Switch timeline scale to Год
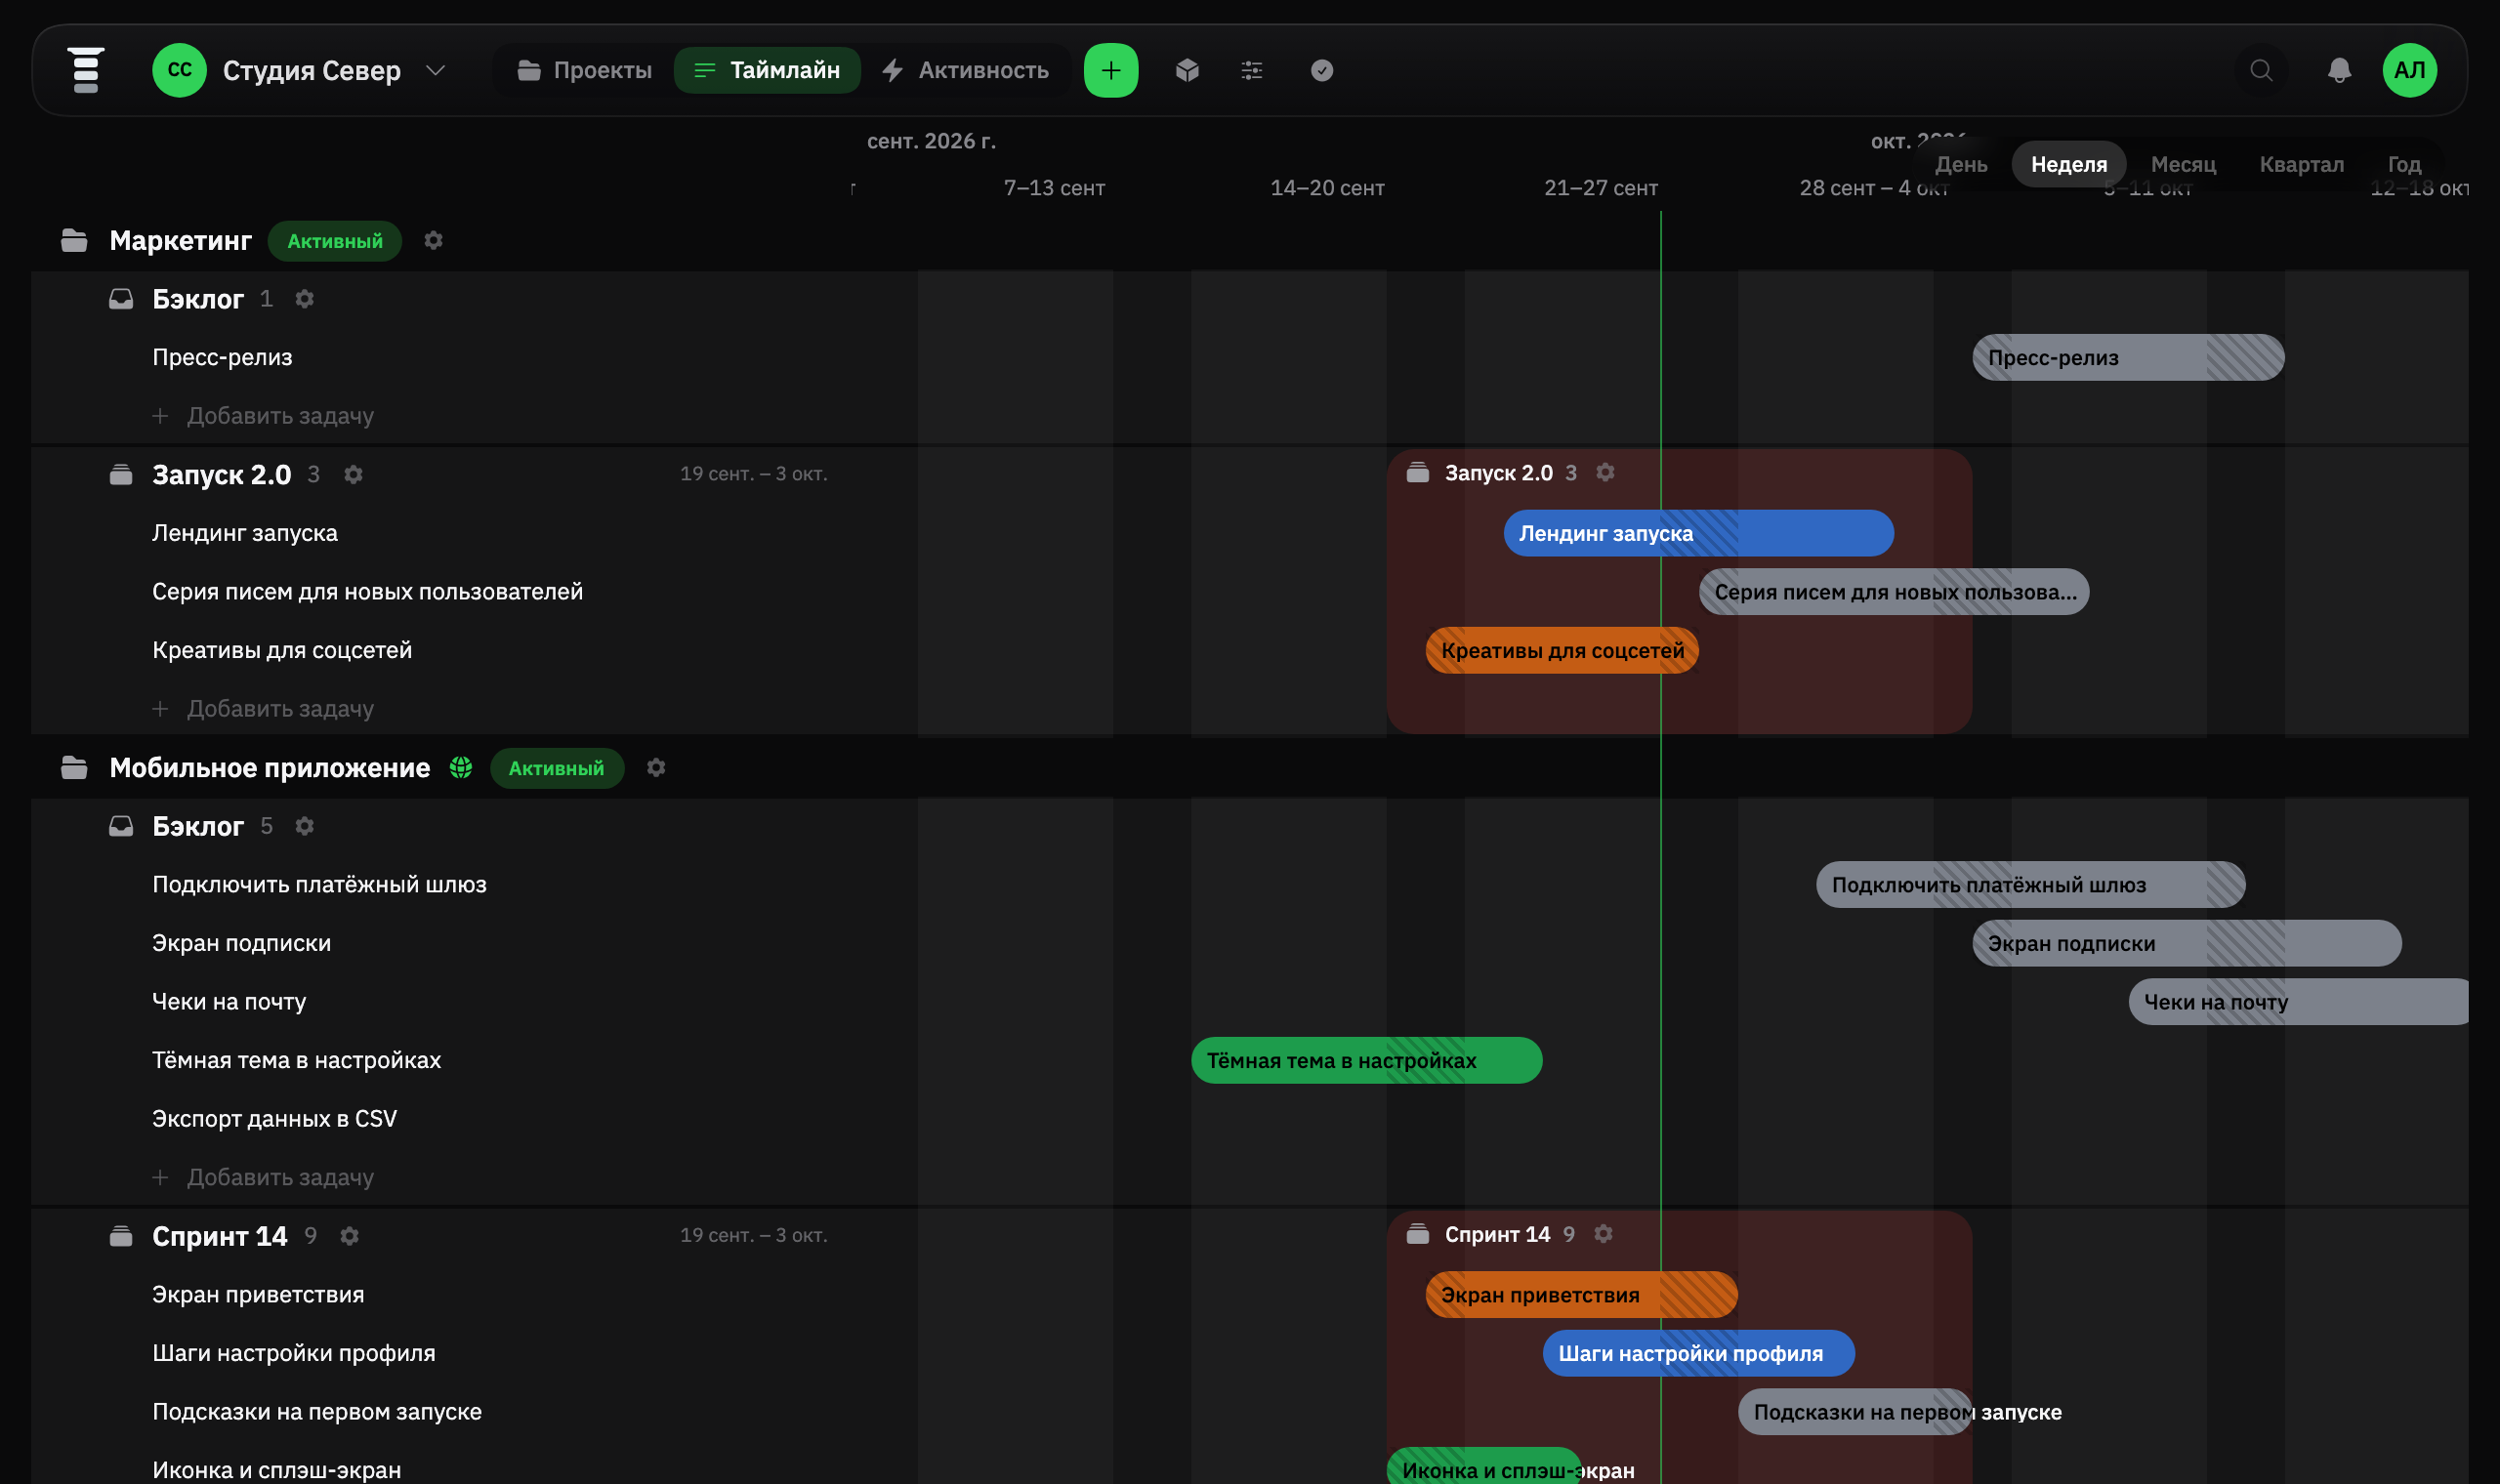Screen dimensions: 2500x1484 2404,164
